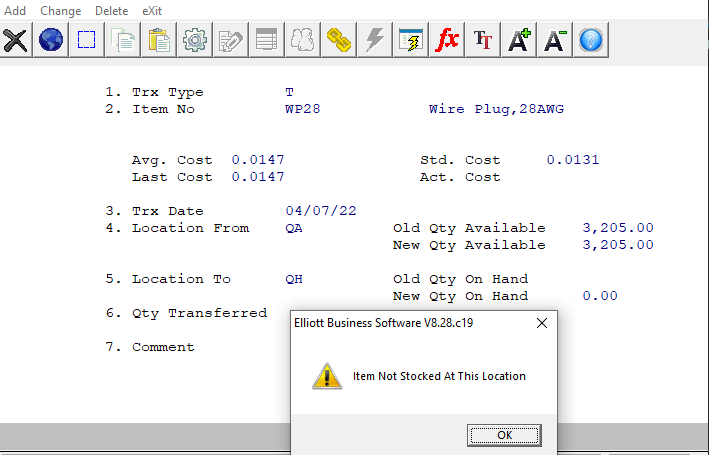Image resolution: width=709 pixels, height=455 pixels.
Task: Increase font size with A plus icon
Action: click(x=519, y=40)
